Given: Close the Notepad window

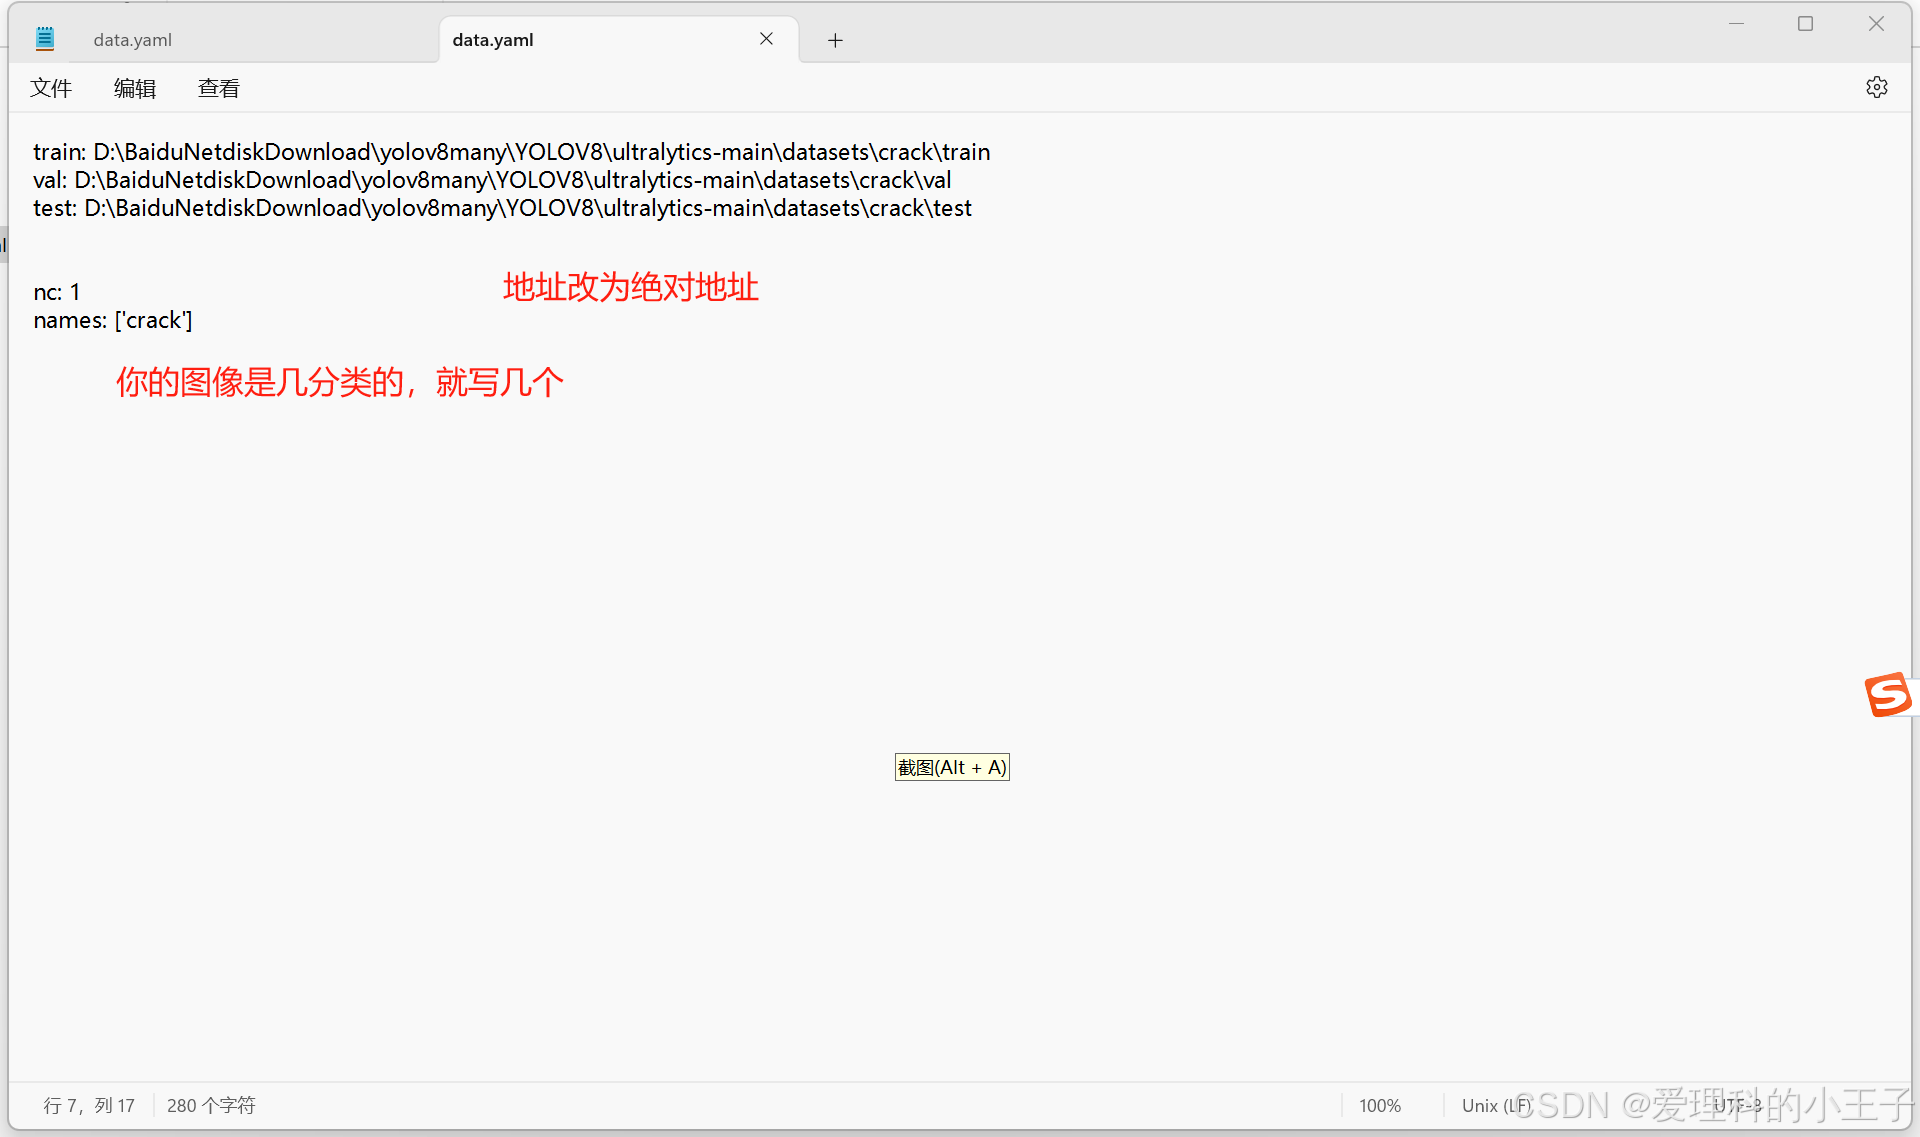Looking at the screenshot, I should point(1876,24).
